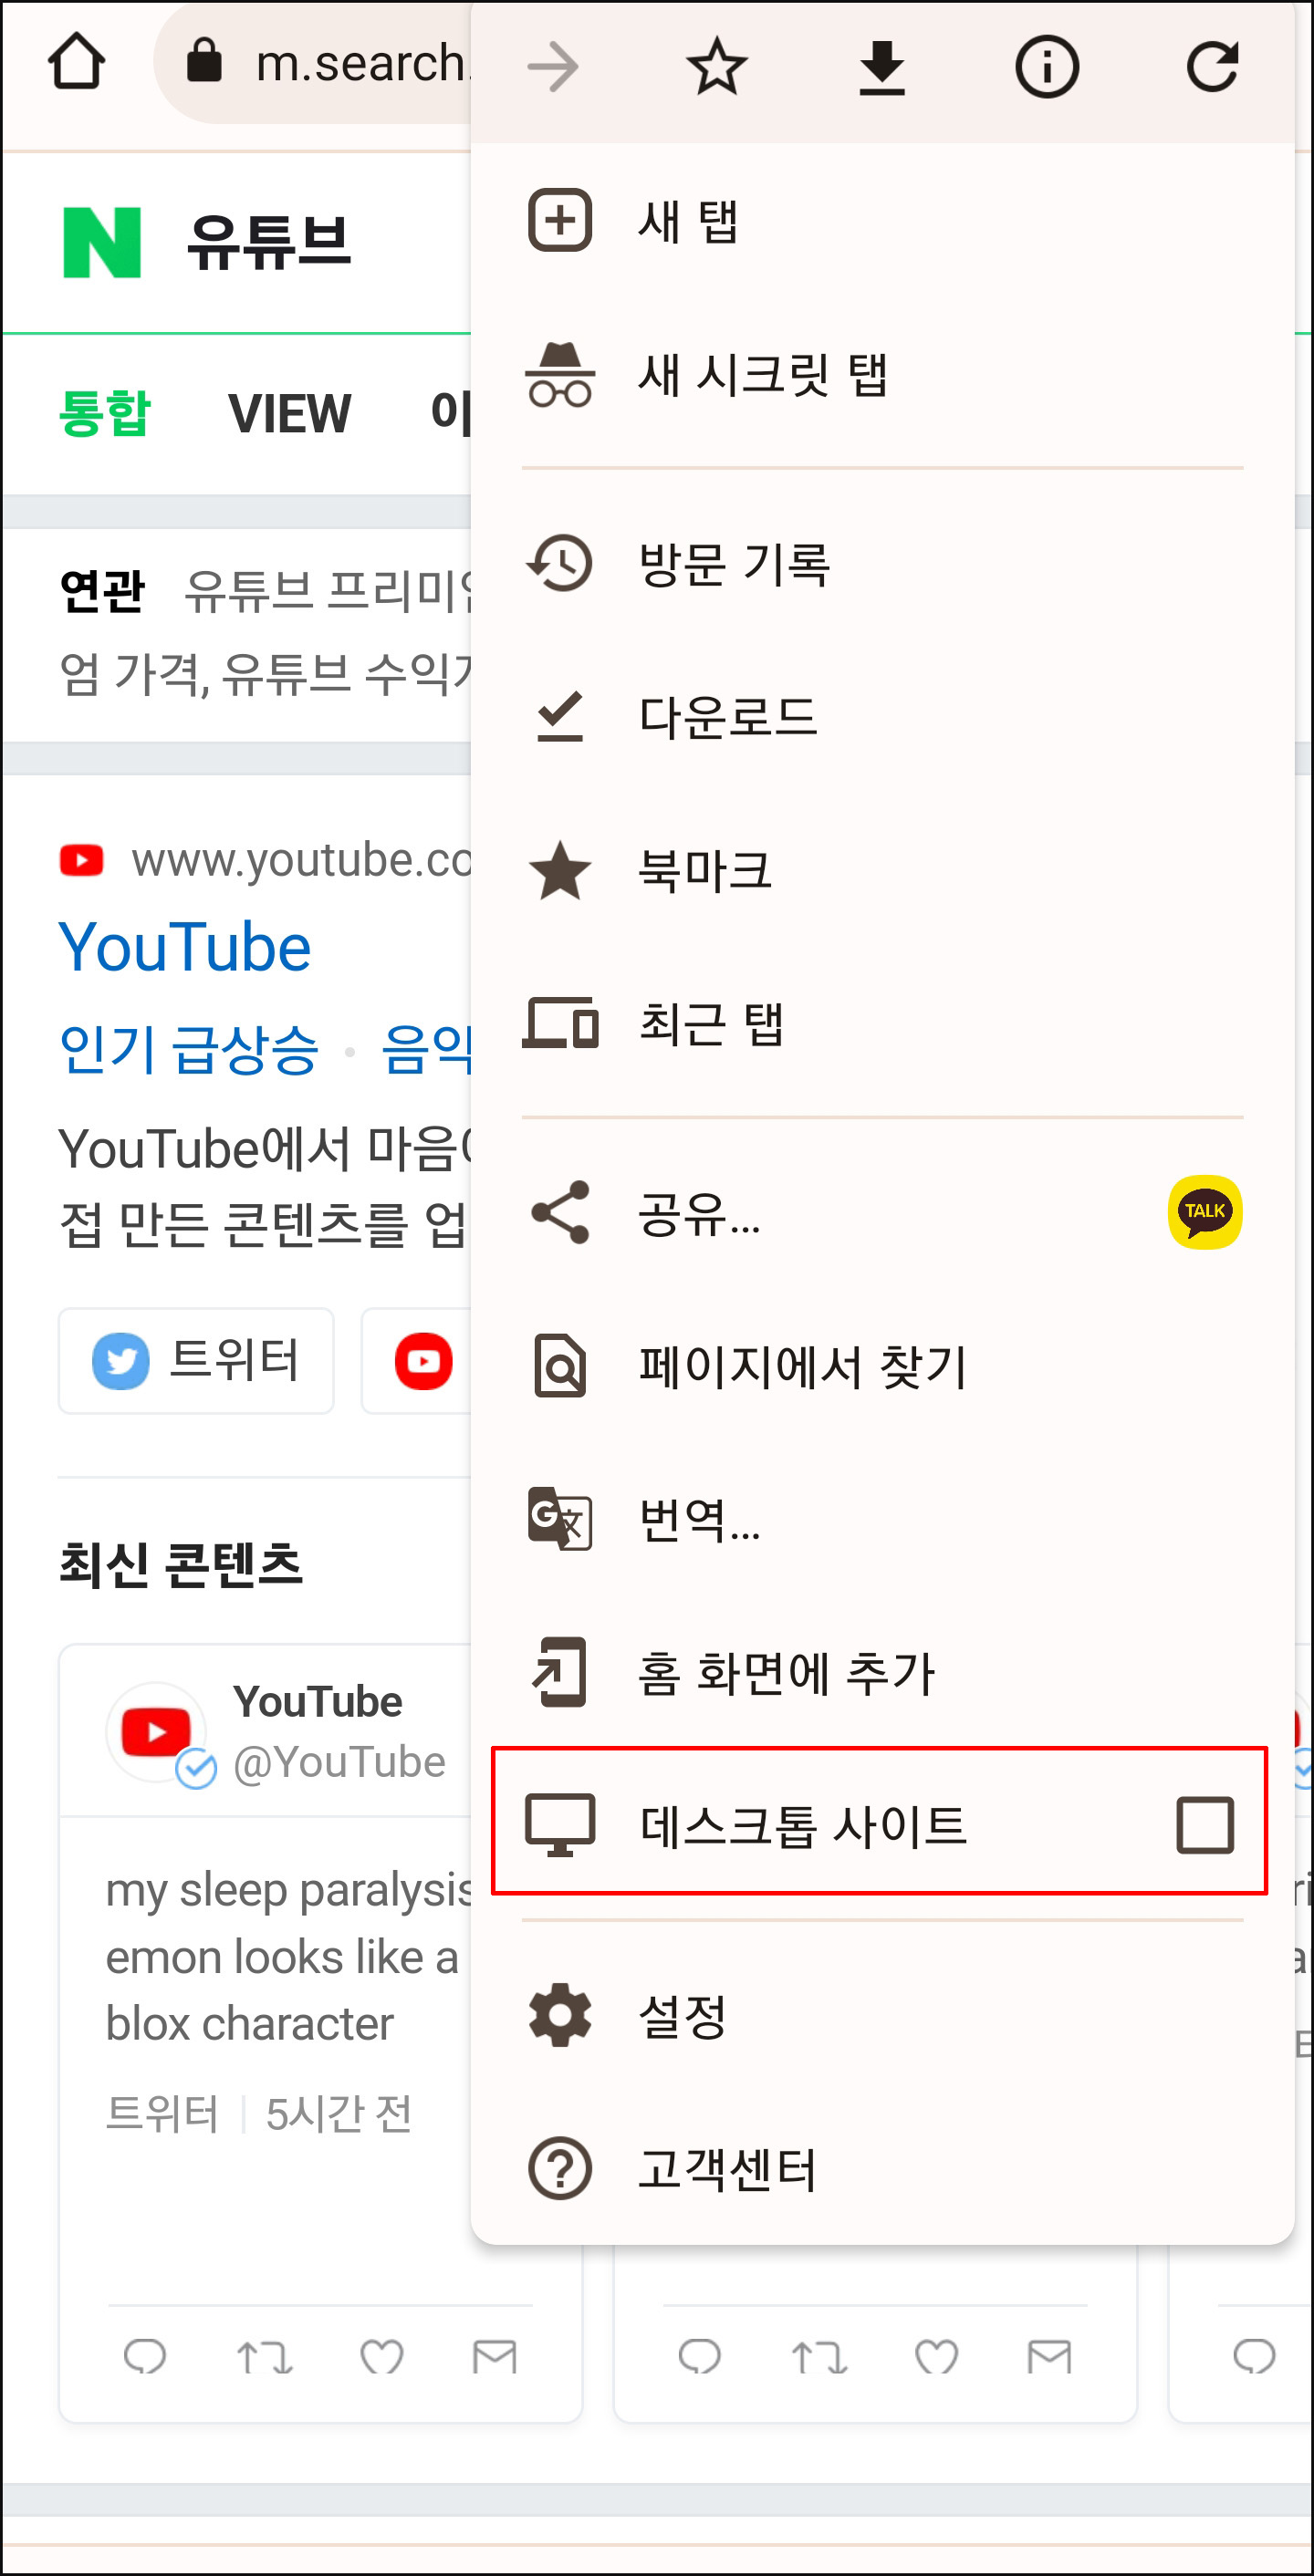Click retweet icon on first tweet card

click(264, 2357)
